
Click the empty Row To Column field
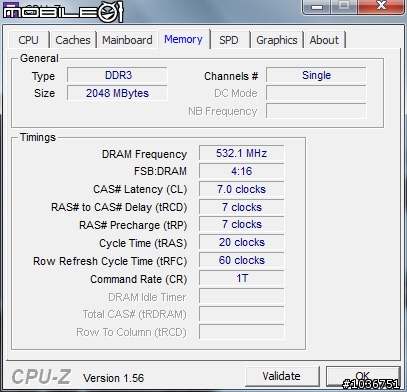pos(242,332)
